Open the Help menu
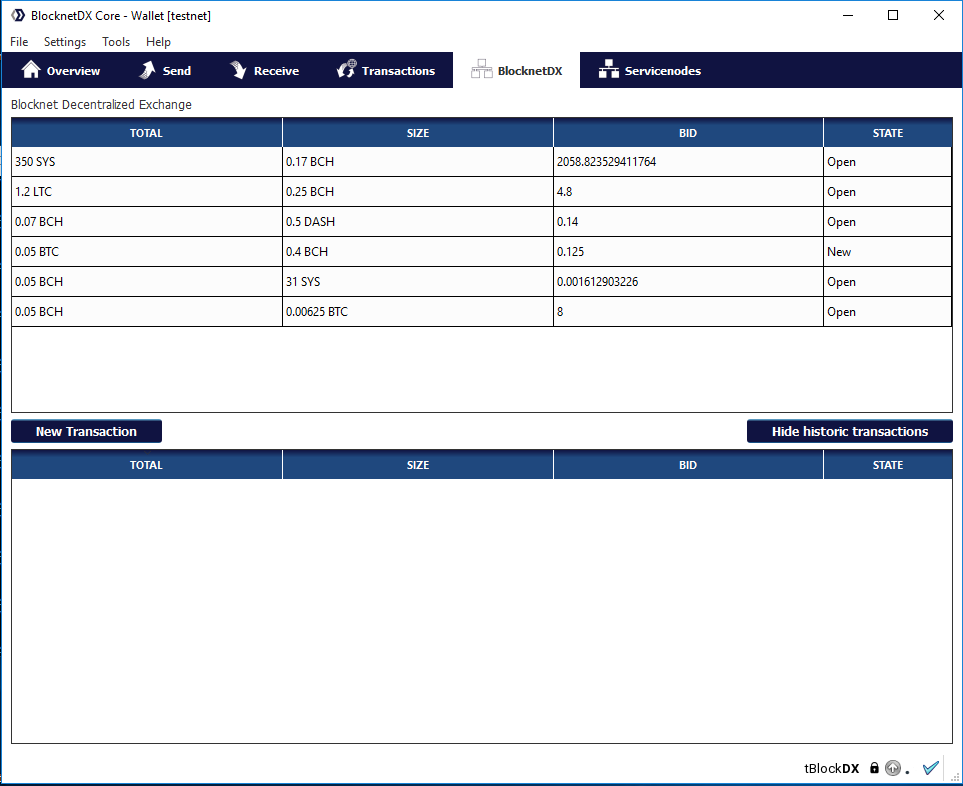963x786 pixels. pos(158,42)
